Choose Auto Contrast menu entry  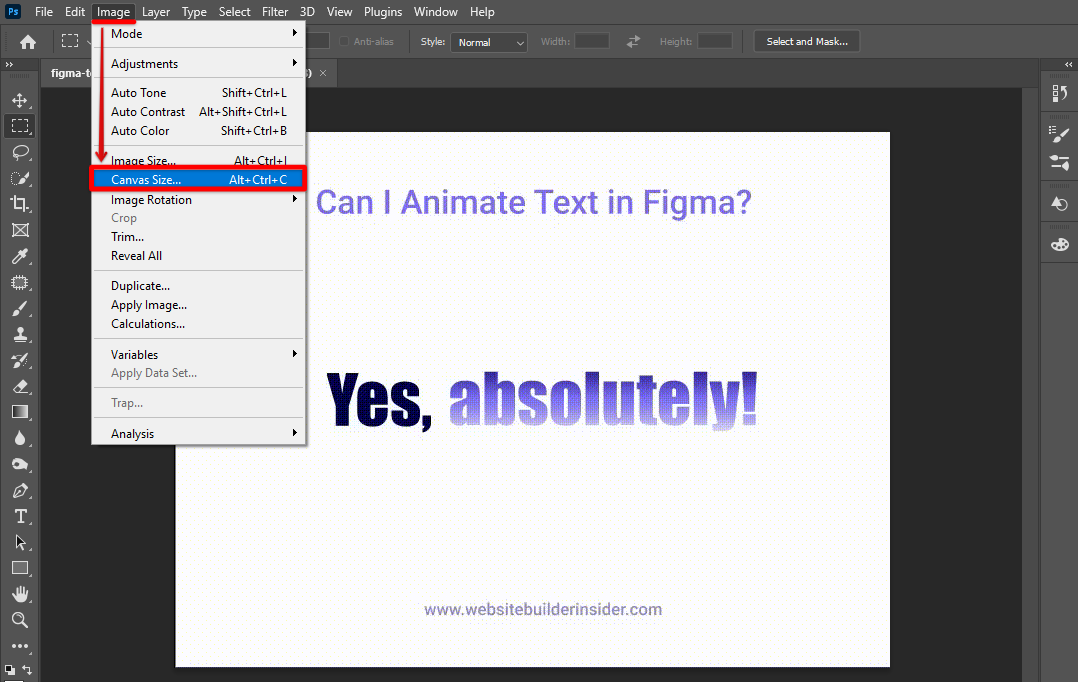click(199, 112)
